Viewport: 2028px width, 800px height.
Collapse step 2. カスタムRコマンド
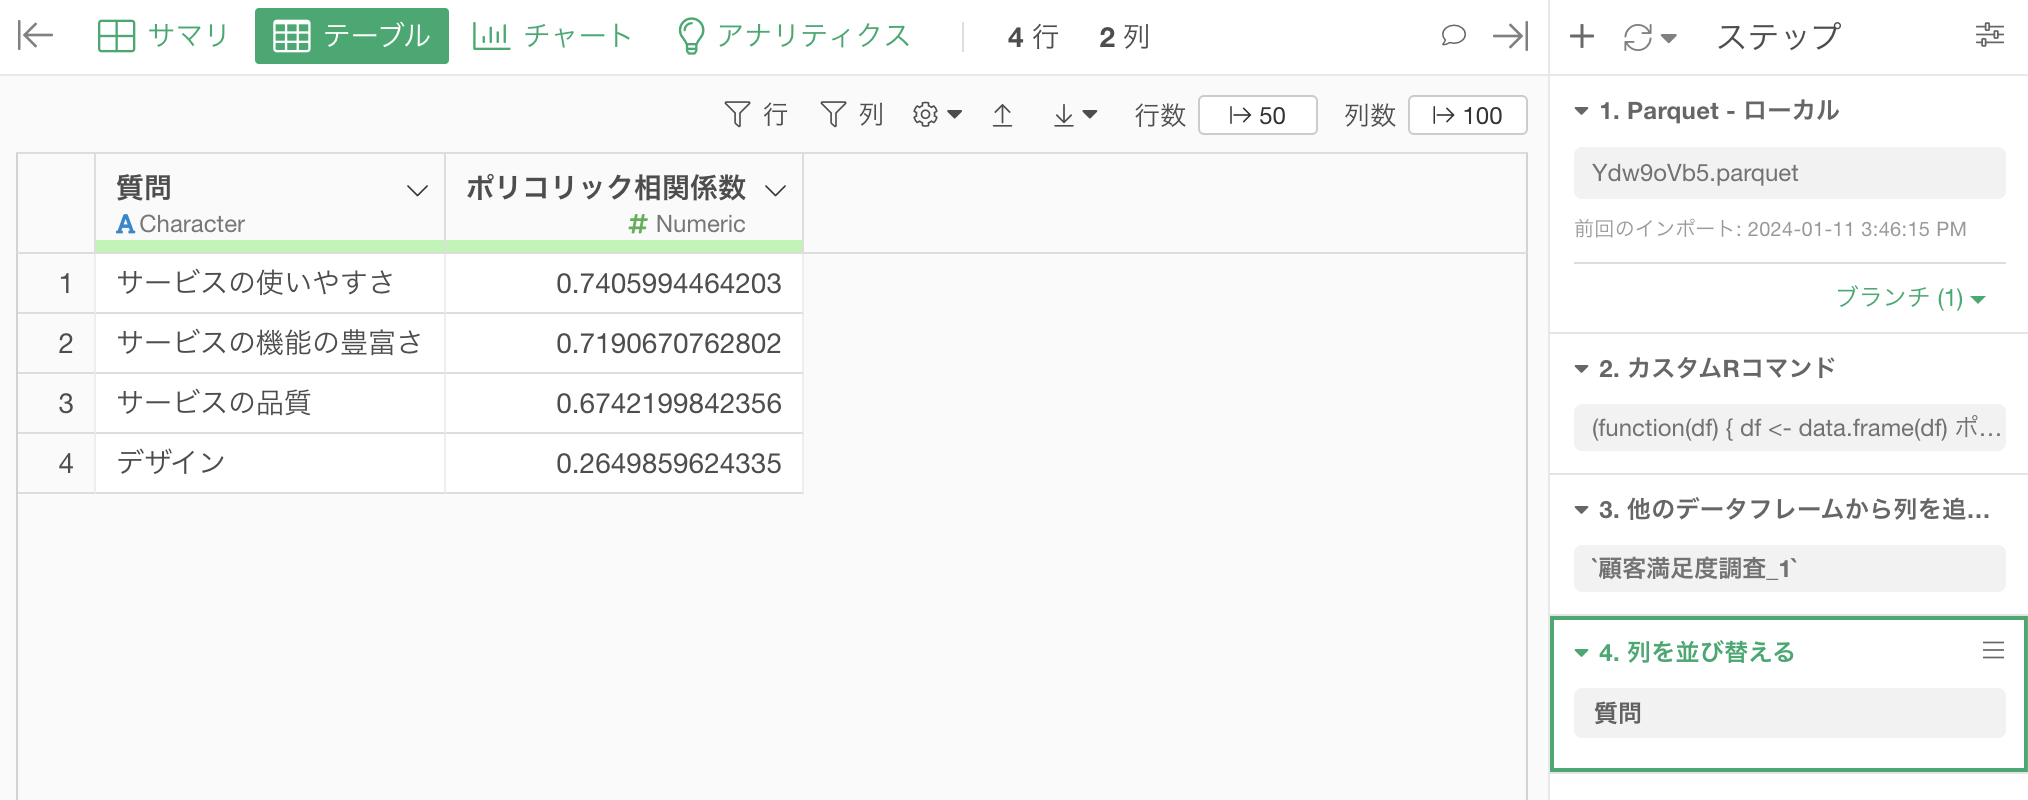tap(1581, 369)
